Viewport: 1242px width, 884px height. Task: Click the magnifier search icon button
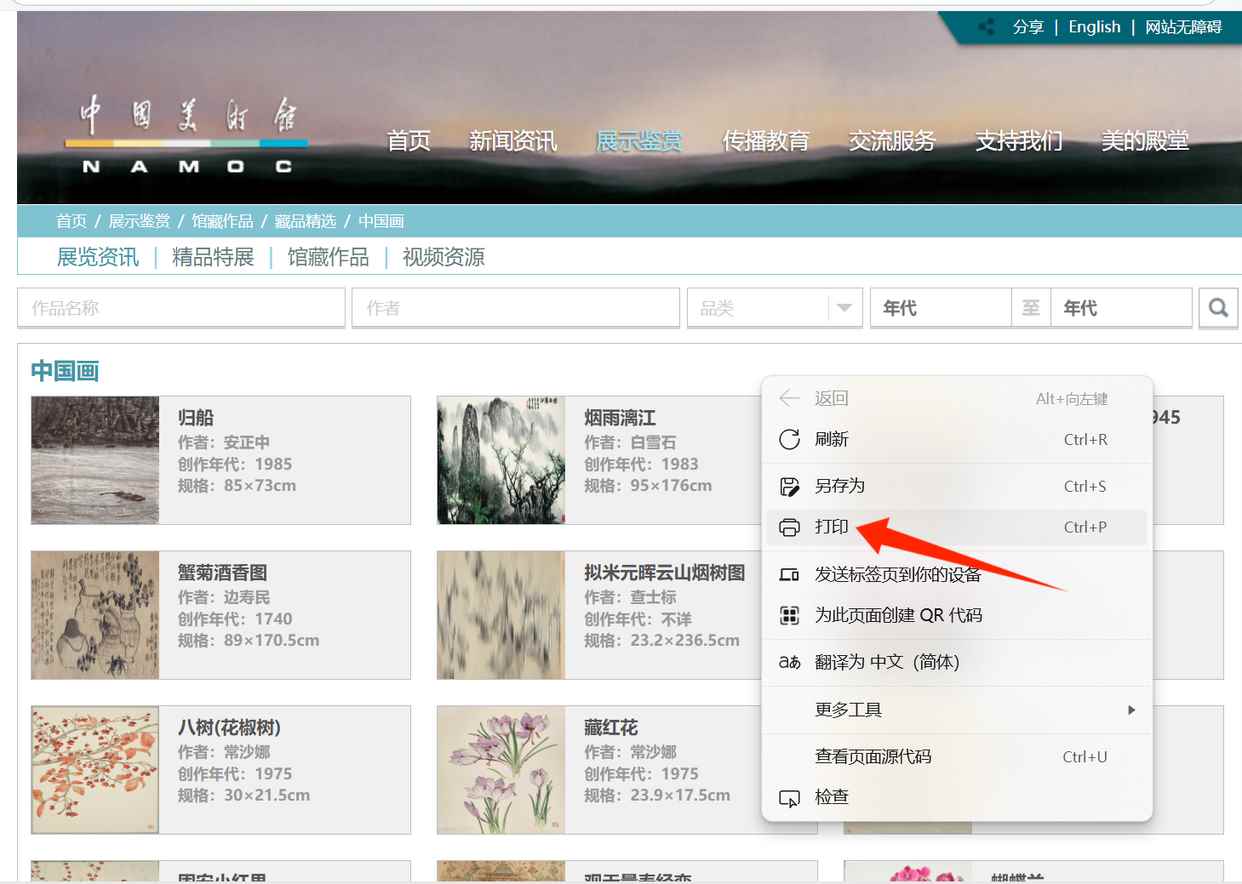tap(1217, 308)
